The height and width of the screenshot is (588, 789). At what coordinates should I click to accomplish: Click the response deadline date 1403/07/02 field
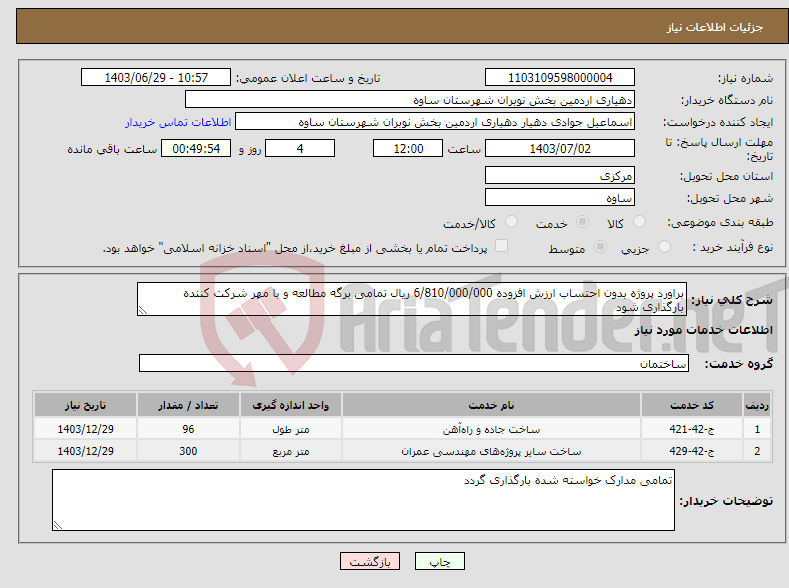(560, 148)
